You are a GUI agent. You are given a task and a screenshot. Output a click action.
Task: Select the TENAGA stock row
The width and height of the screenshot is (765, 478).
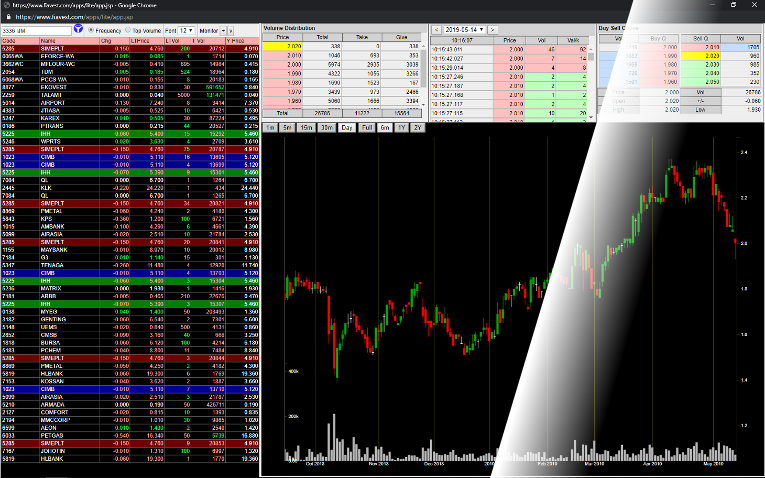tap(130, 265)
